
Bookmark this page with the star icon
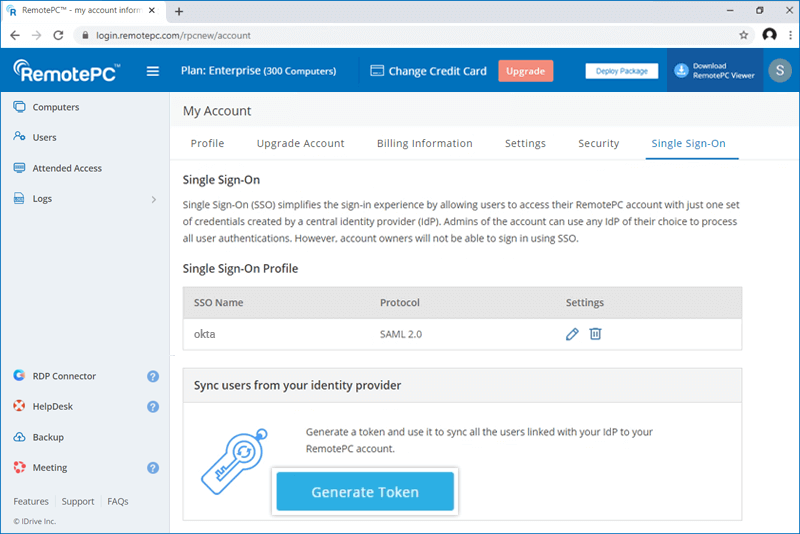(743, 35)
